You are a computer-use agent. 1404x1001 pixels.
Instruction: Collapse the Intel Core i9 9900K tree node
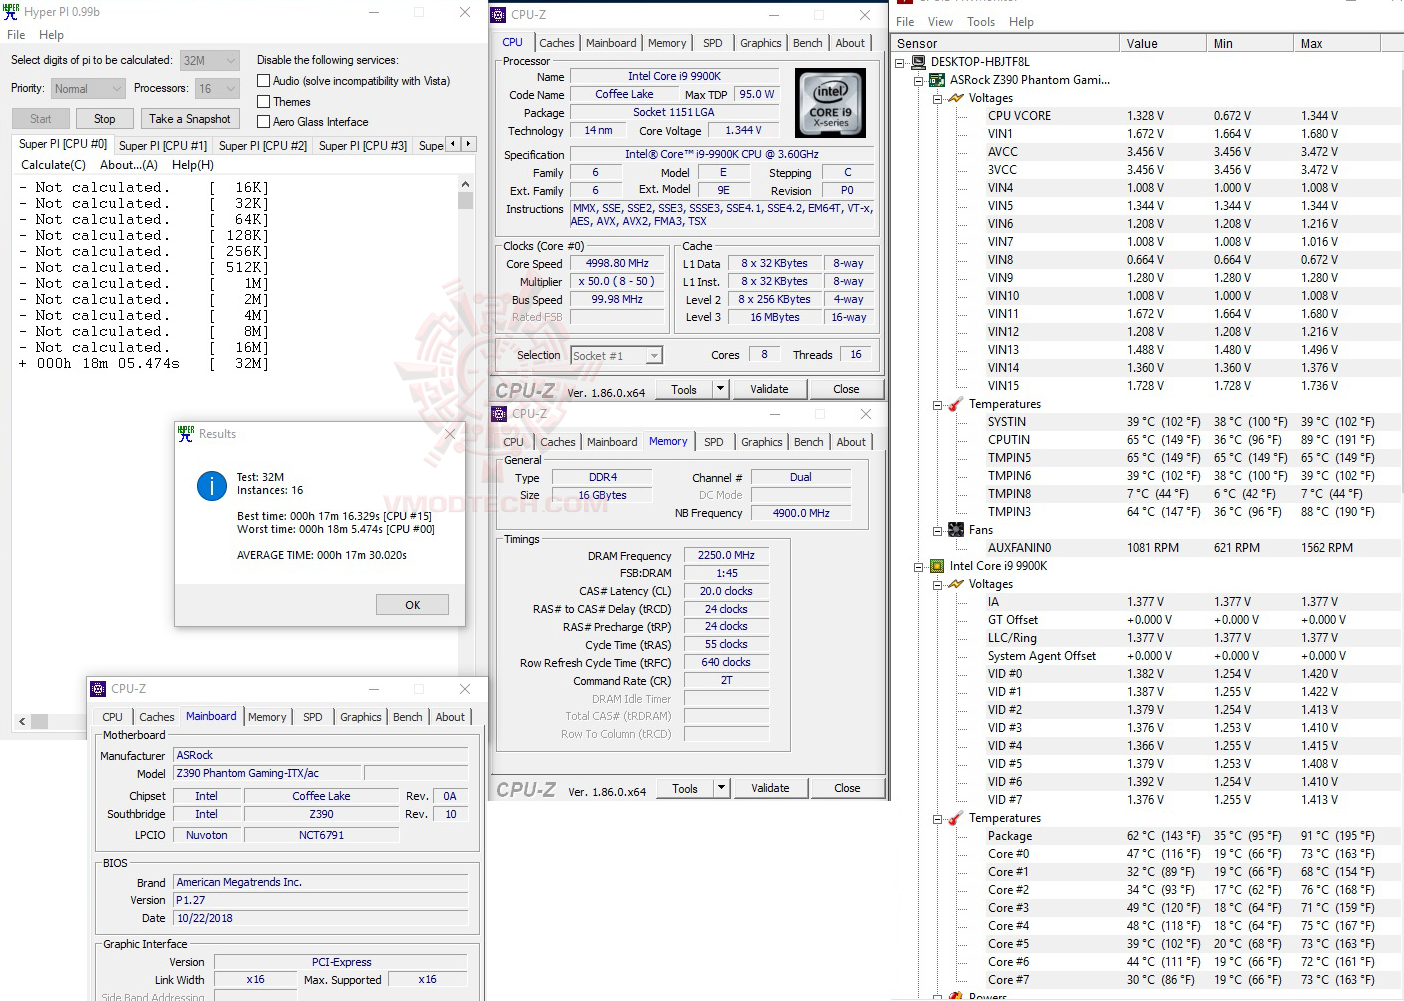click(919, 566)
